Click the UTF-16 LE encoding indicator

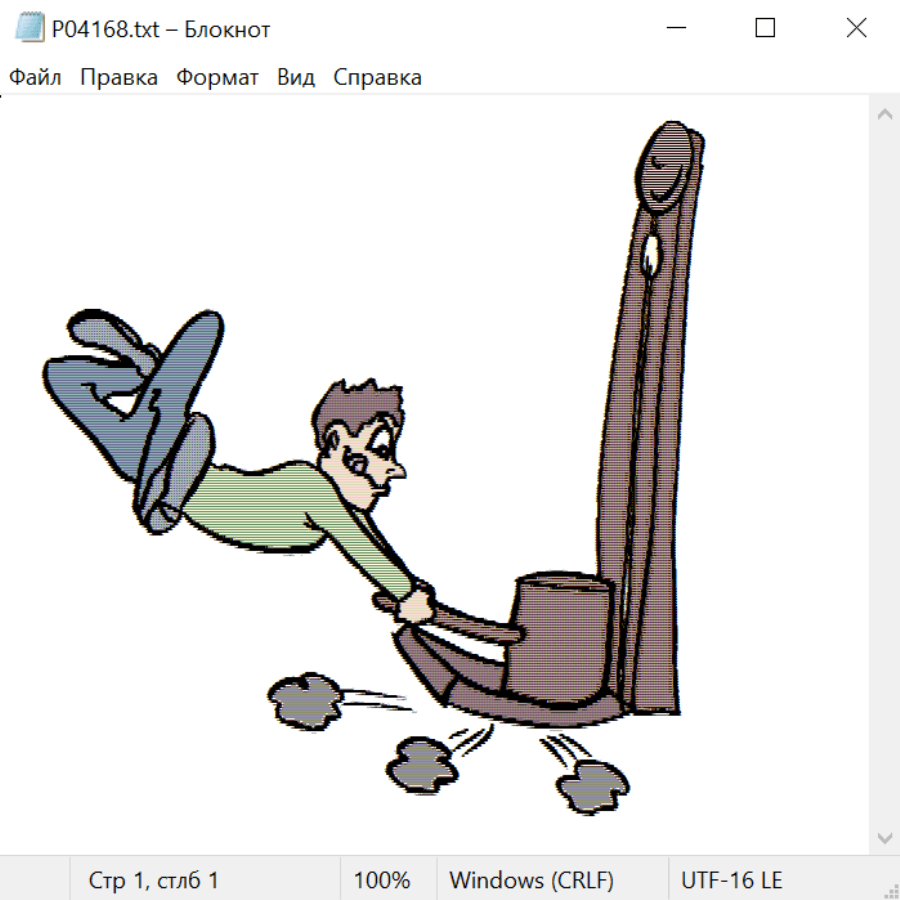(x=731, y=881)
